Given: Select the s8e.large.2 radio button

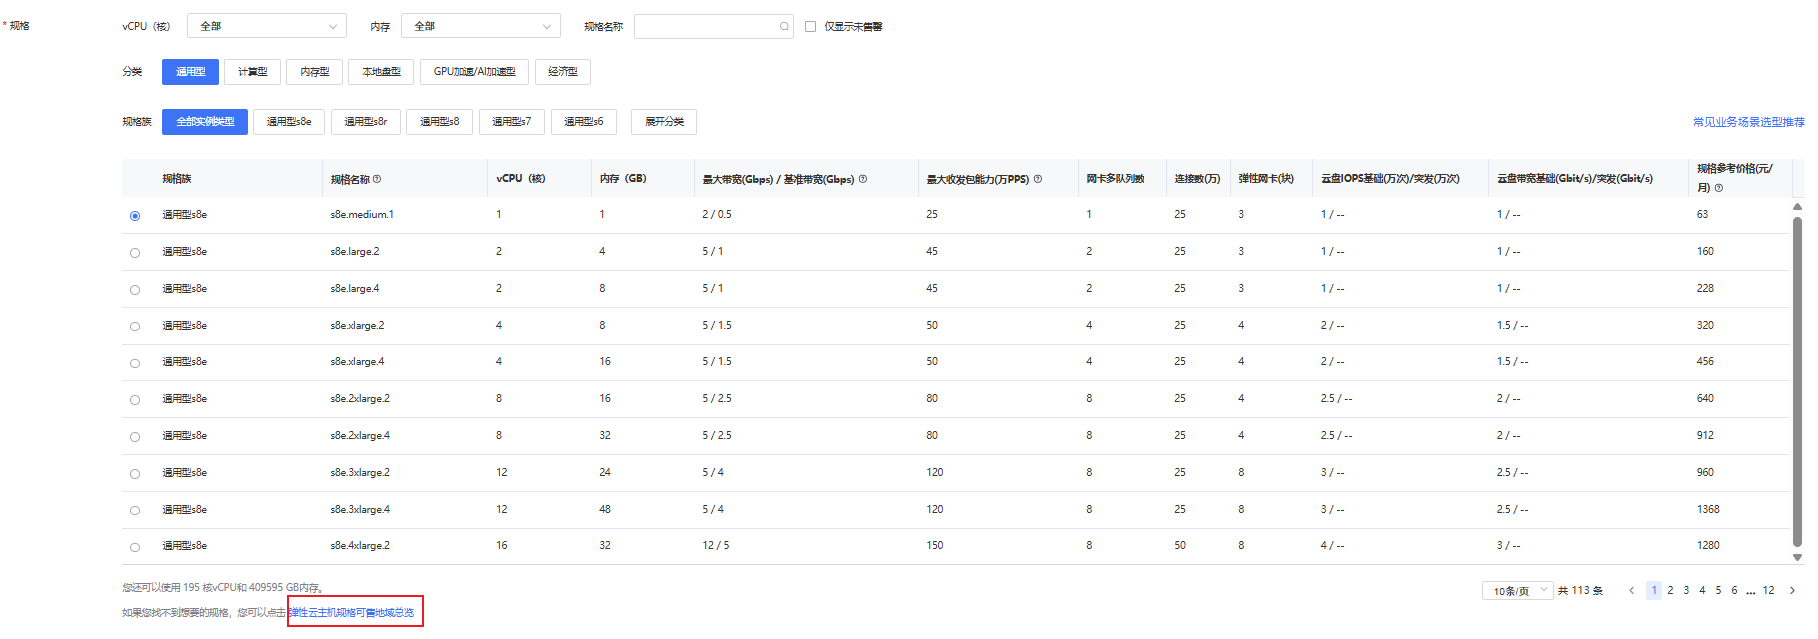Looking at the screenshot, I should 135,253.
